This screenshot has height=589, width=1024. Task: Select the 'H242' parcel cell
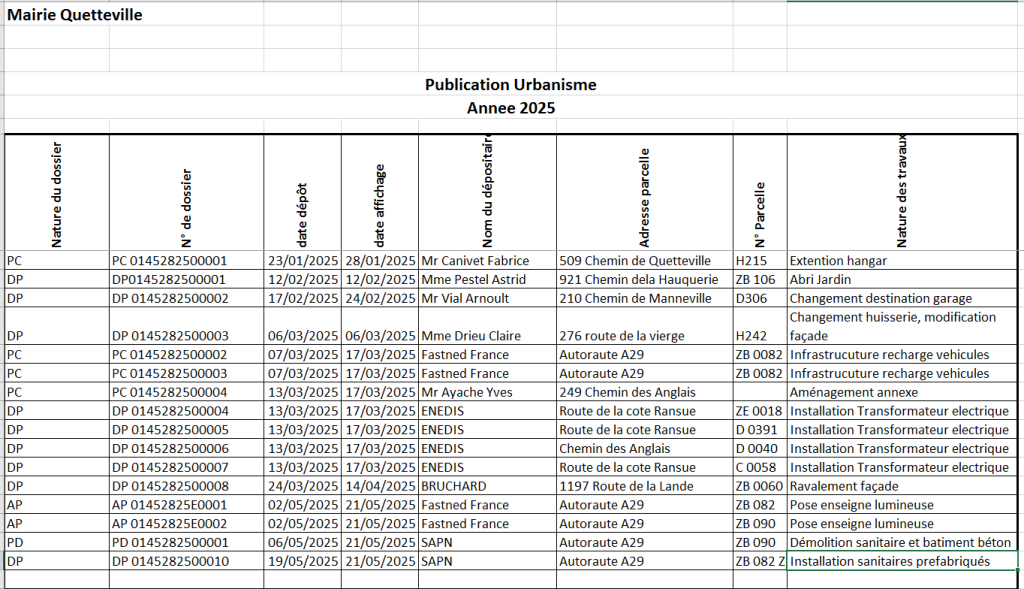point(760,326)
